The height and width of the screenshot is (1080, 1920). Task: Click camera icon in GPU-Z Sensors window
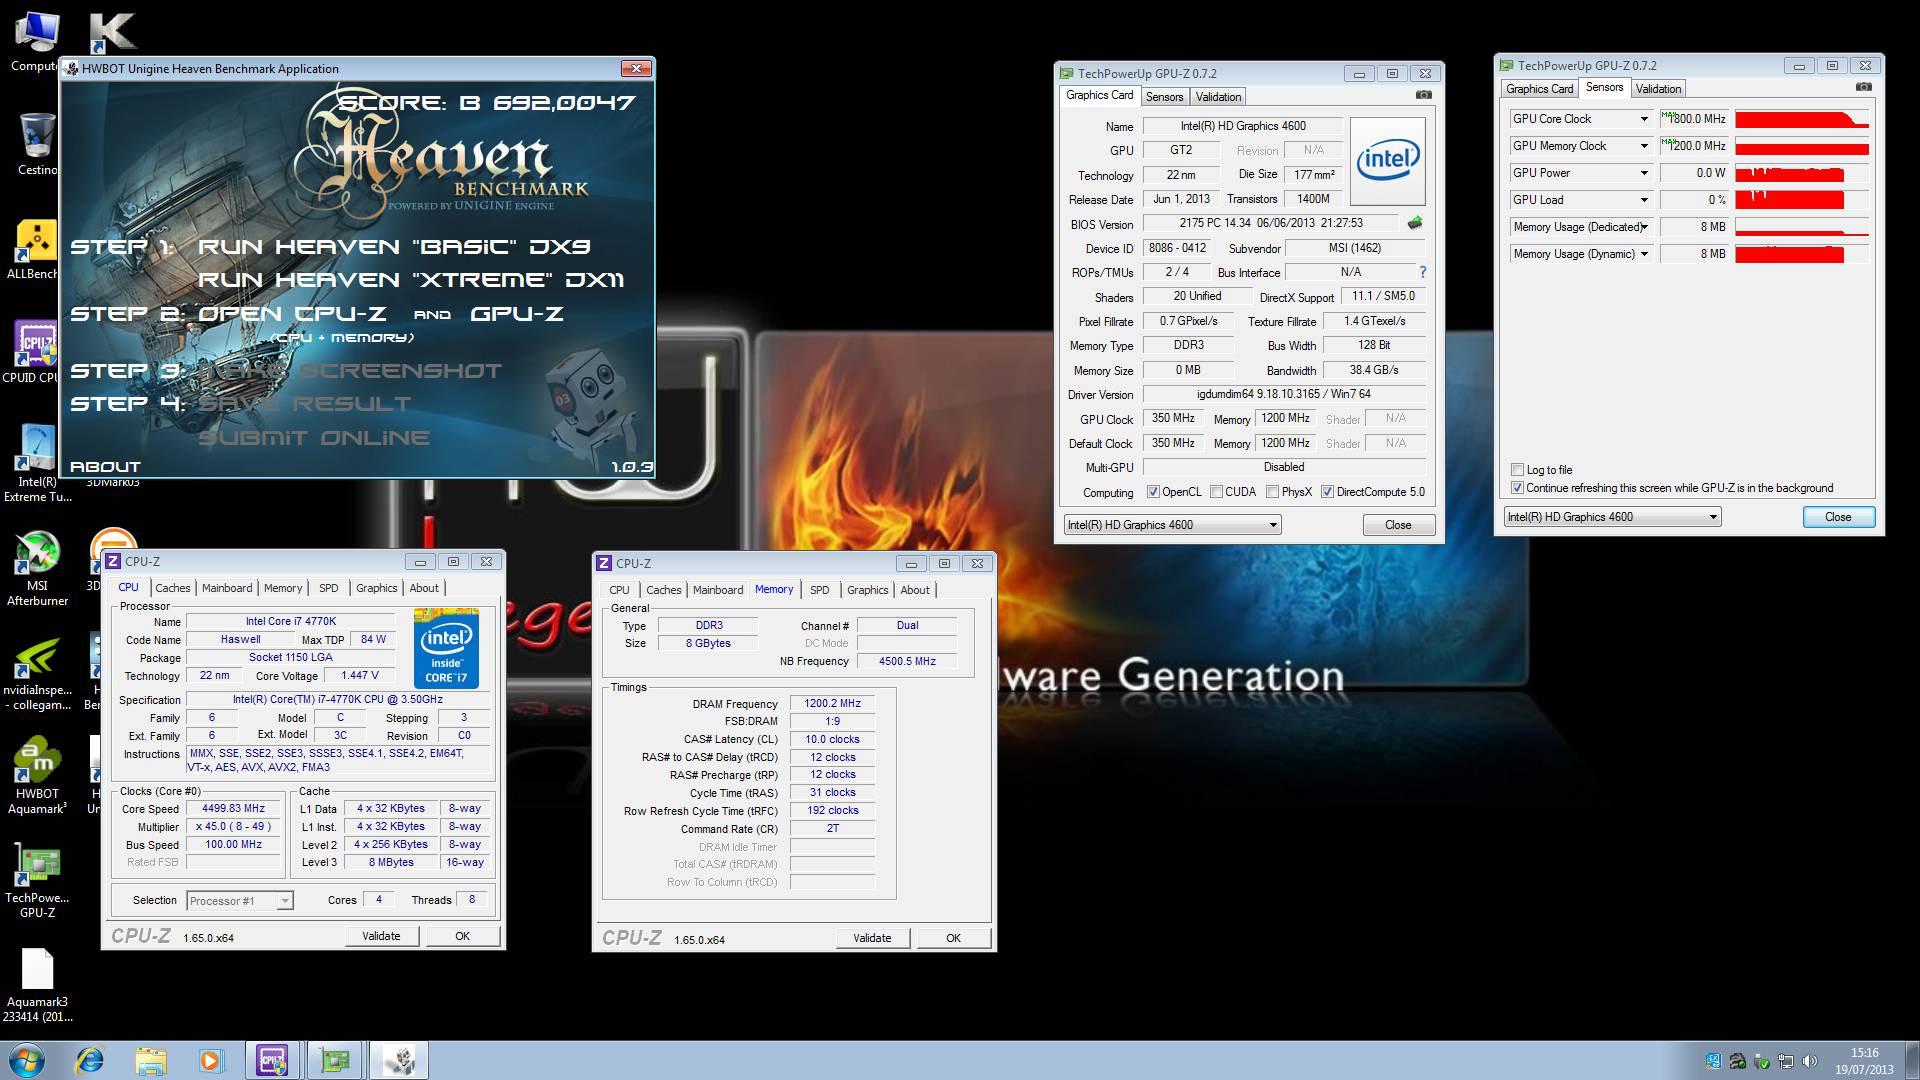tap(1863, 87)
